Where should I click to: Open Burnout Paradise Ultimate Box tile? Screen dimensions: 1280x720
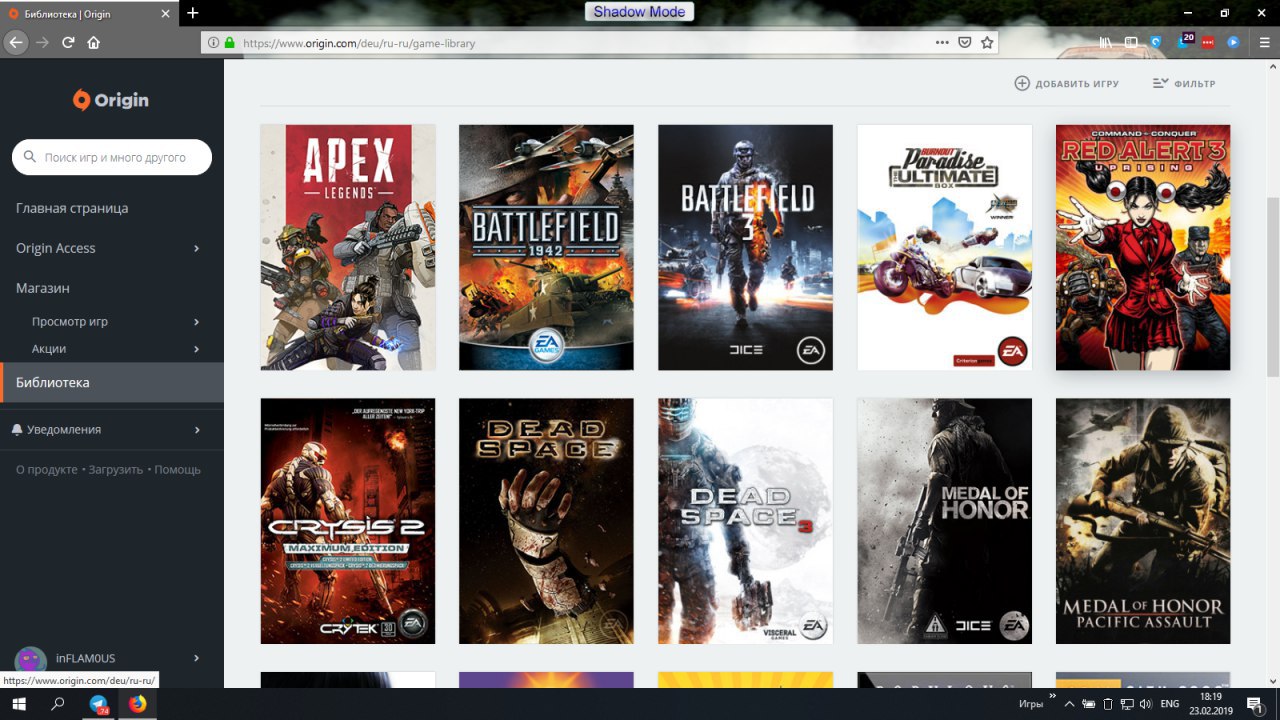pyautogui.click(x=944, y=247)
